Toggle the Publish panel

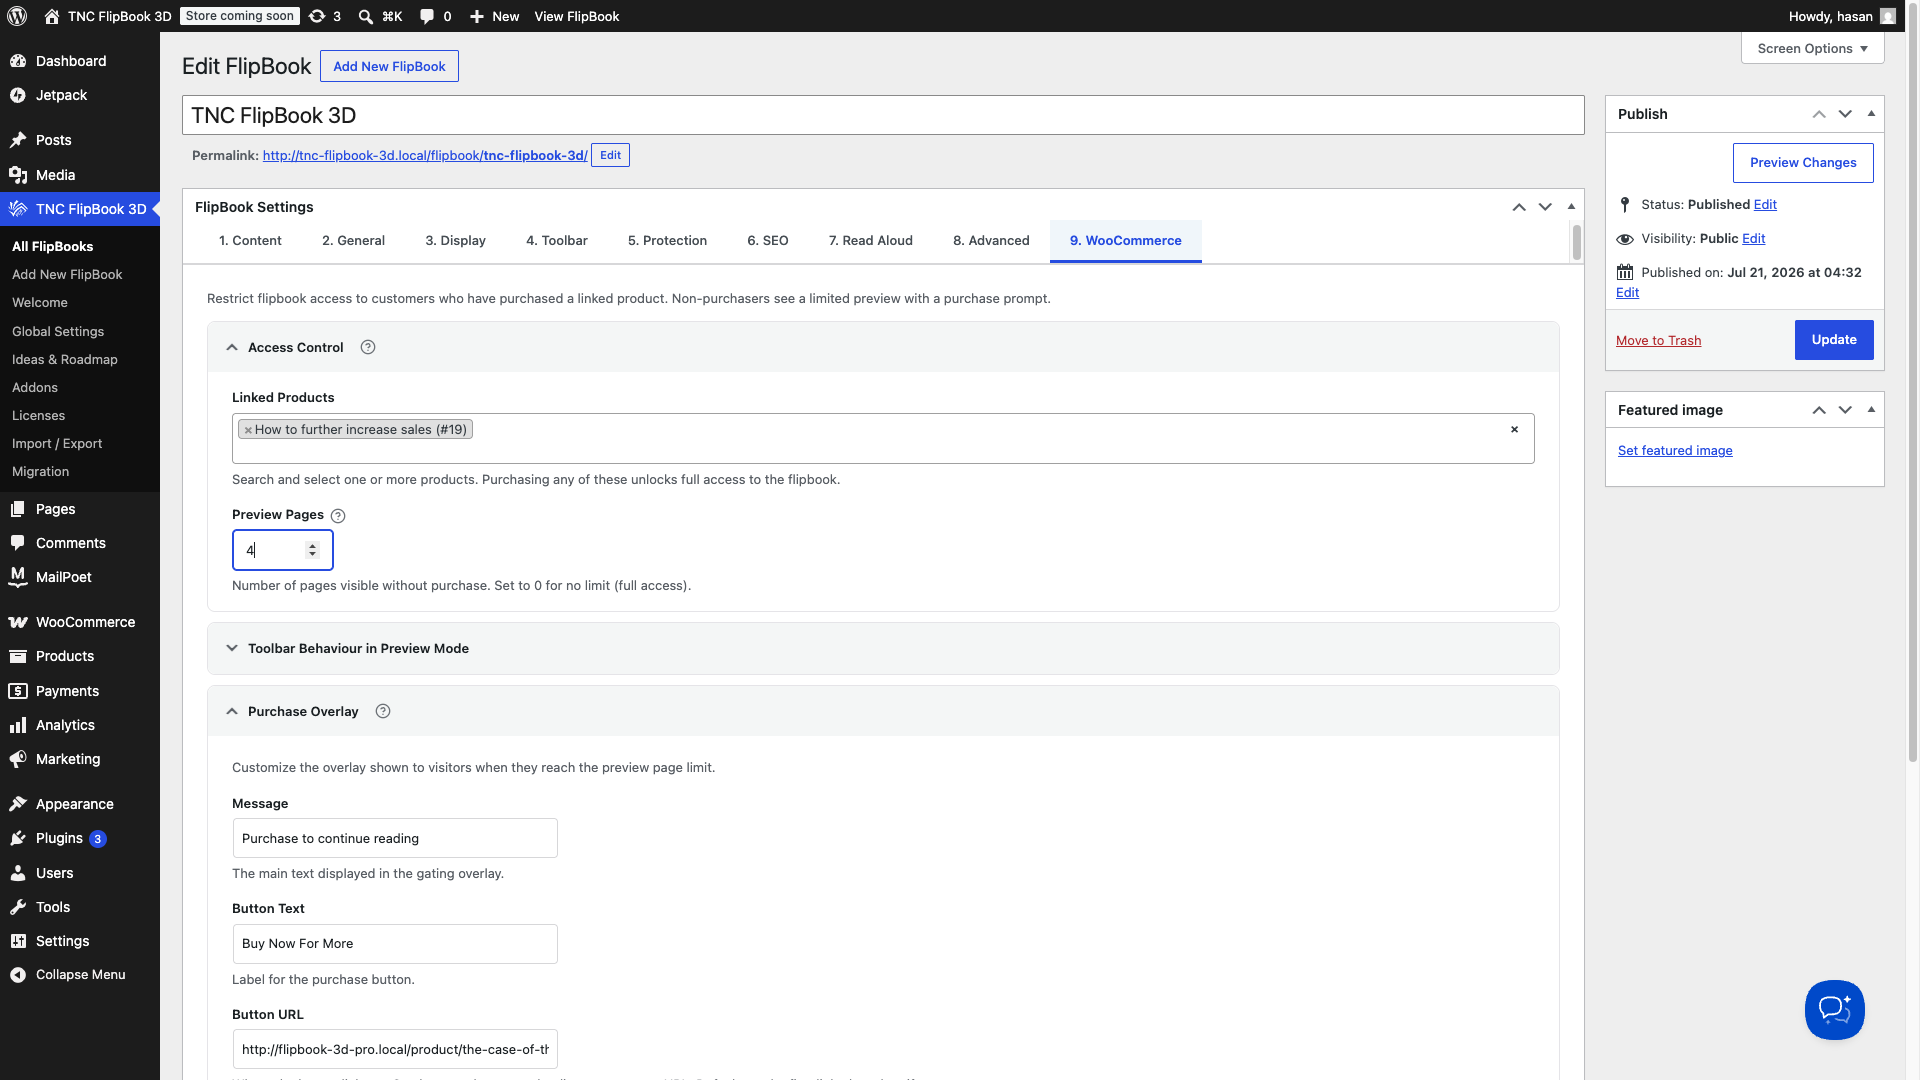(1871, 114)
